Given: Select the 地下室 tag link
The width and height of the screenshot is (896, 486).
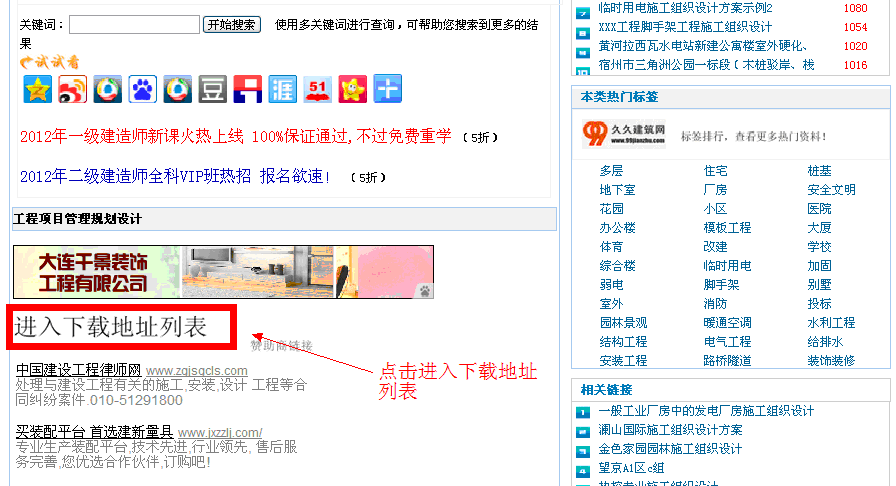Looking at the screenshot, I should [617, 190].
